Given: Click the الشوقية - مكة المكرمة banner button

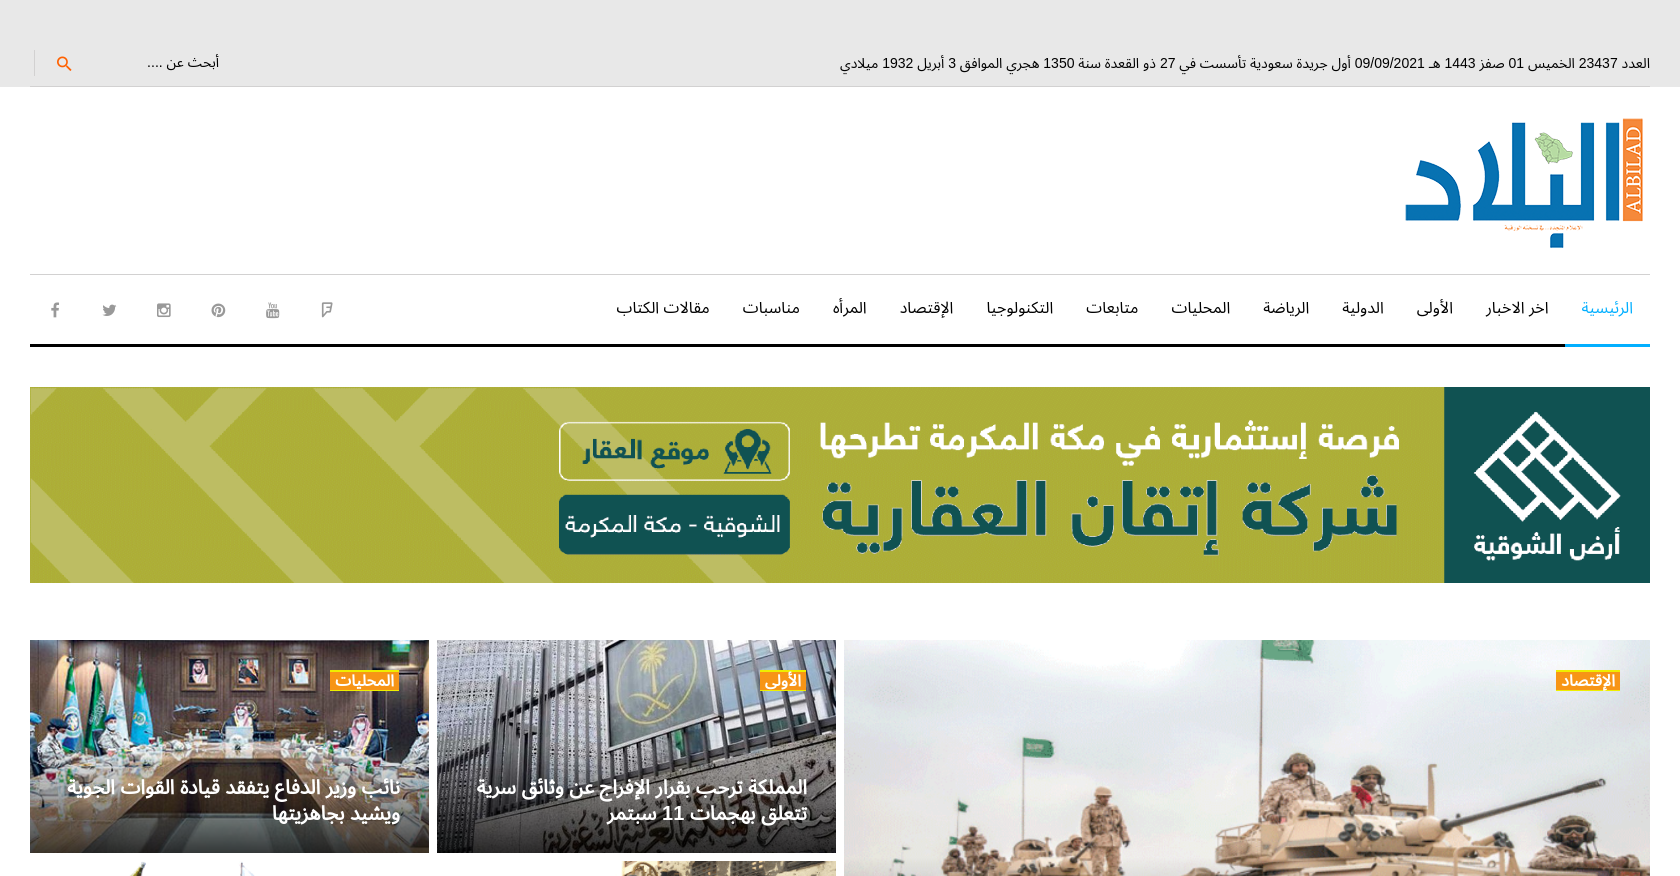Looking at the screenshot, I should [x=674, y=524].
